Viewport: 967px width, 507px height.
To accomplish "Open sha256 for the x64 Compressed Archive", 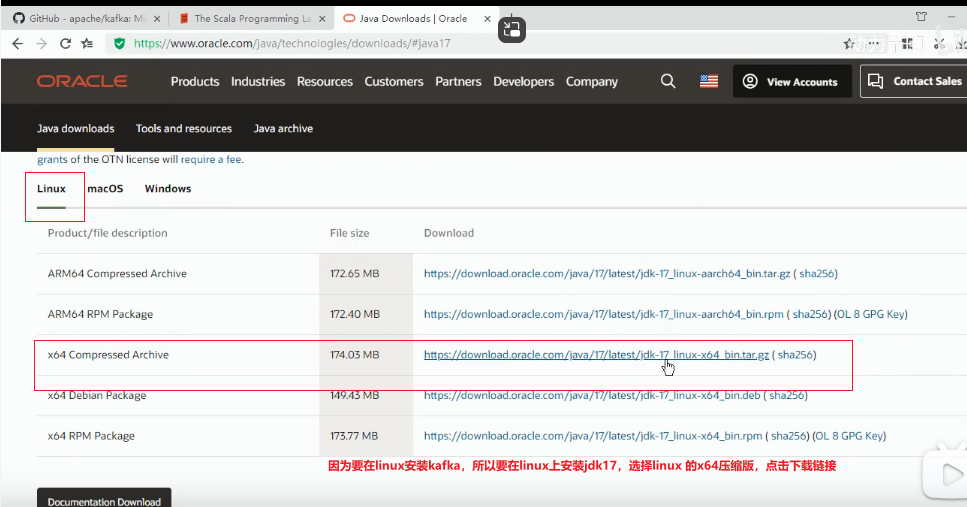I will point(795,355).
